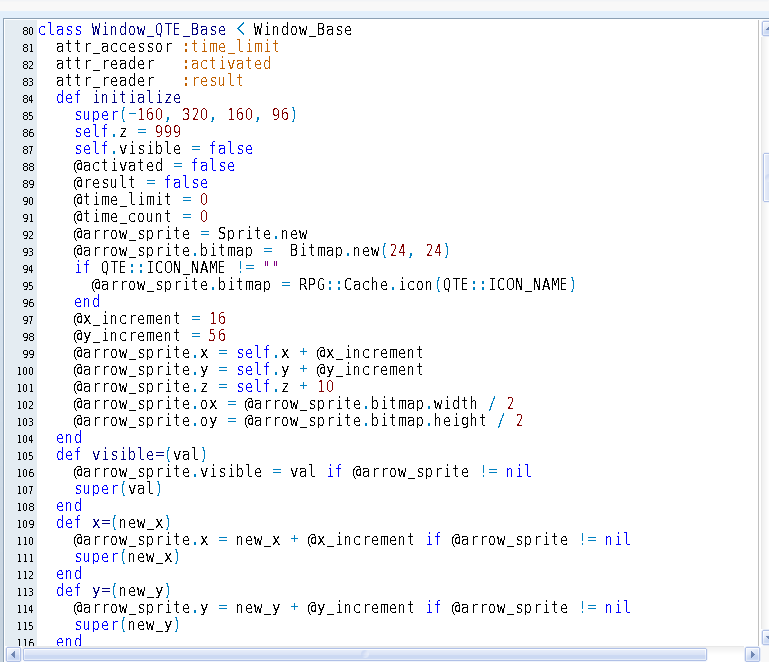769x662 pixels.
Task: Click 'self.z + 10' on line 101
Action: (285, 386)
